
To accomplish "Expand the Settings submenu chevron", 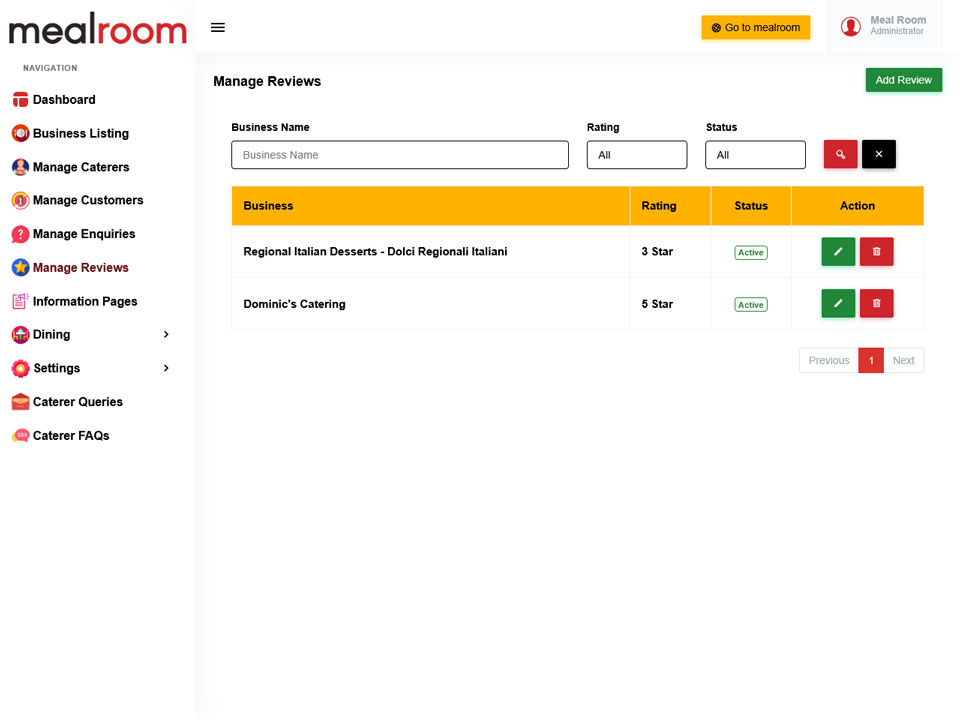I will [166, 368].
